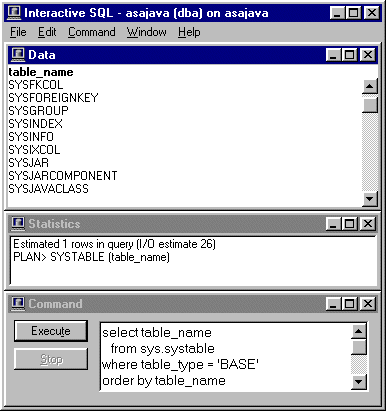Click the where table_type = 'BASE' line
Image resolution: width=386 pixels, height=411 pixels.
point(180,365)
